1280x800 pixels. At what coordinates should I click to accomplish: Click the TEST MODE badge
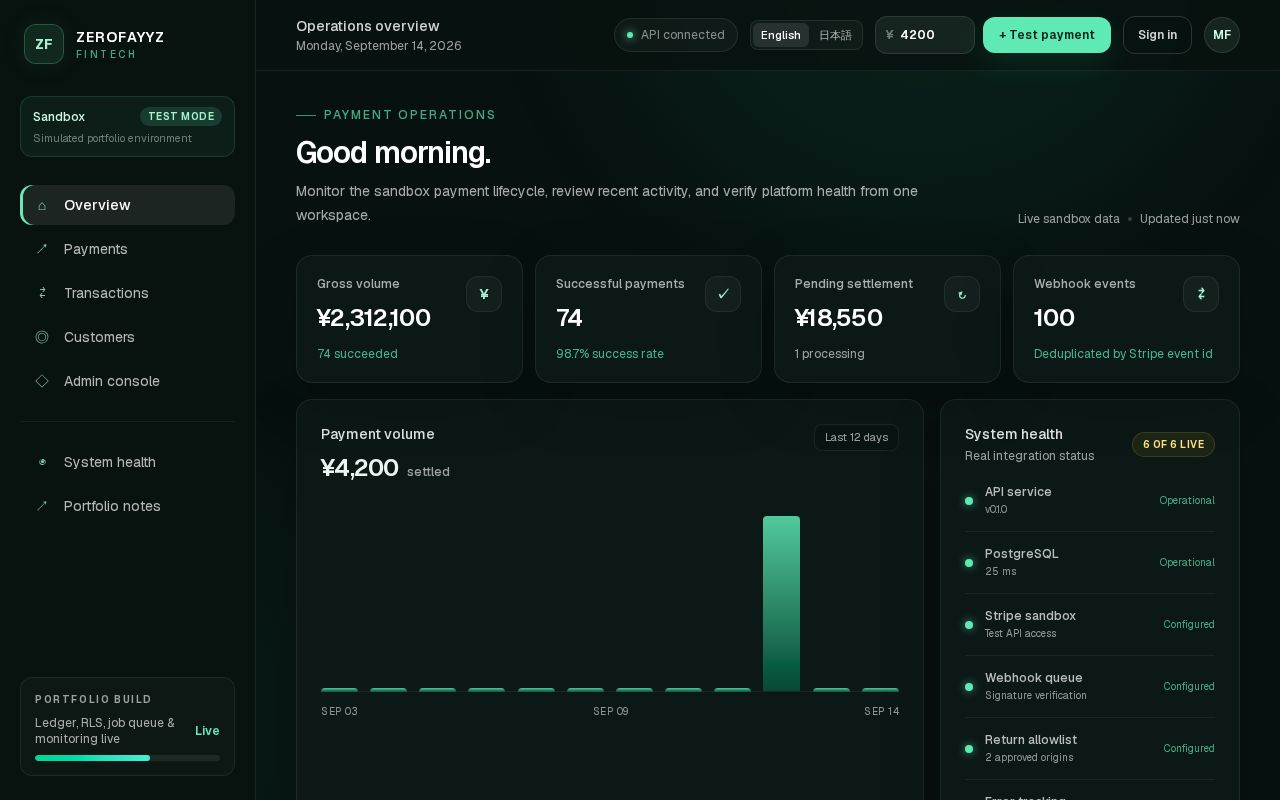pos(181,116)
